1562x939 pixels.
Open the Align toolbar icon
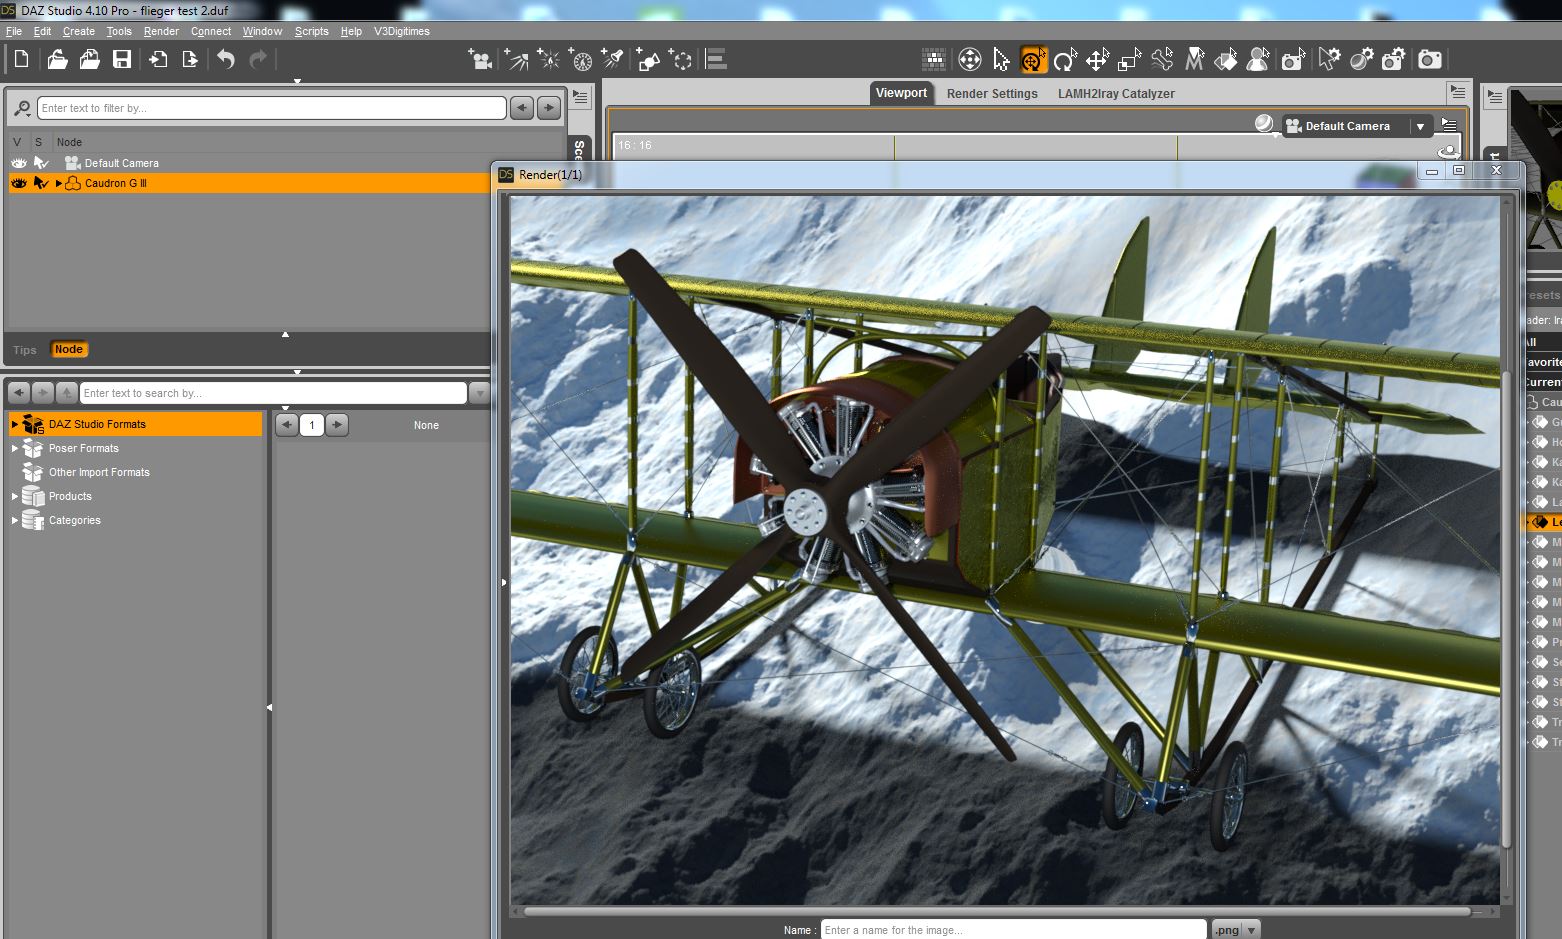tap(716, 60)
